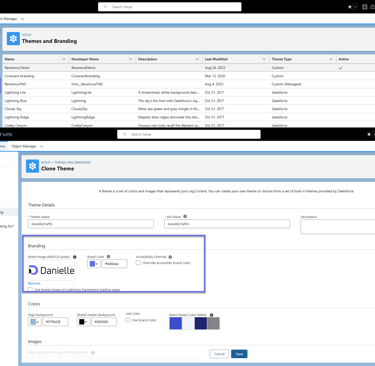Click the Danielle brand image thumbnail
The image size is (375, 366).
(x=52, y=270)
